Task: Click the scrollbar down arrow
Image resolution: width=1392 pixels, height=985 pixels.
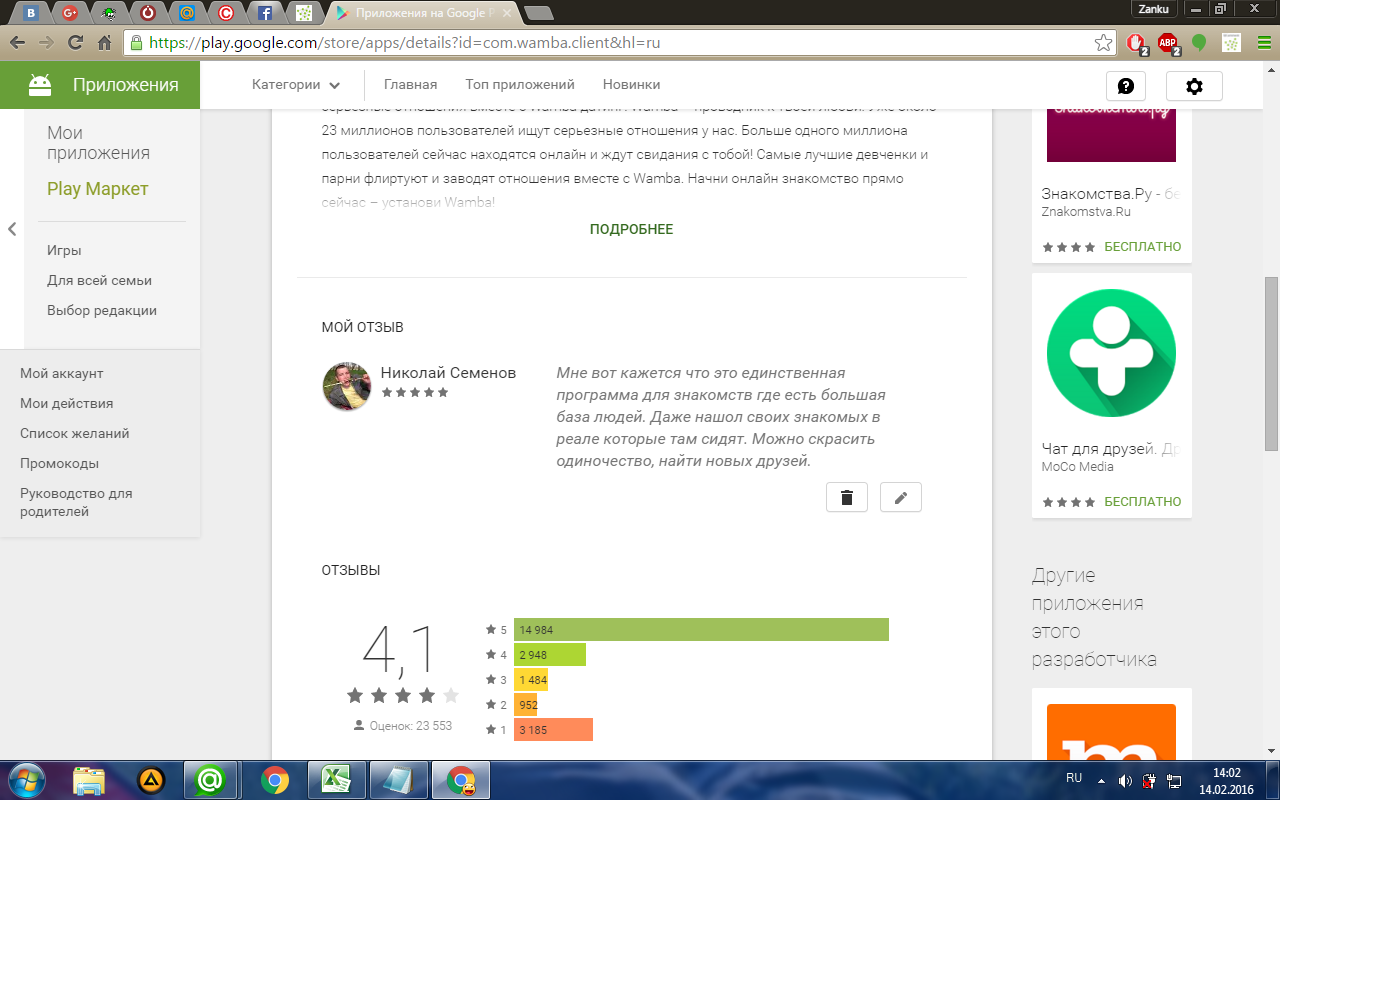Action: point(1271,750)
